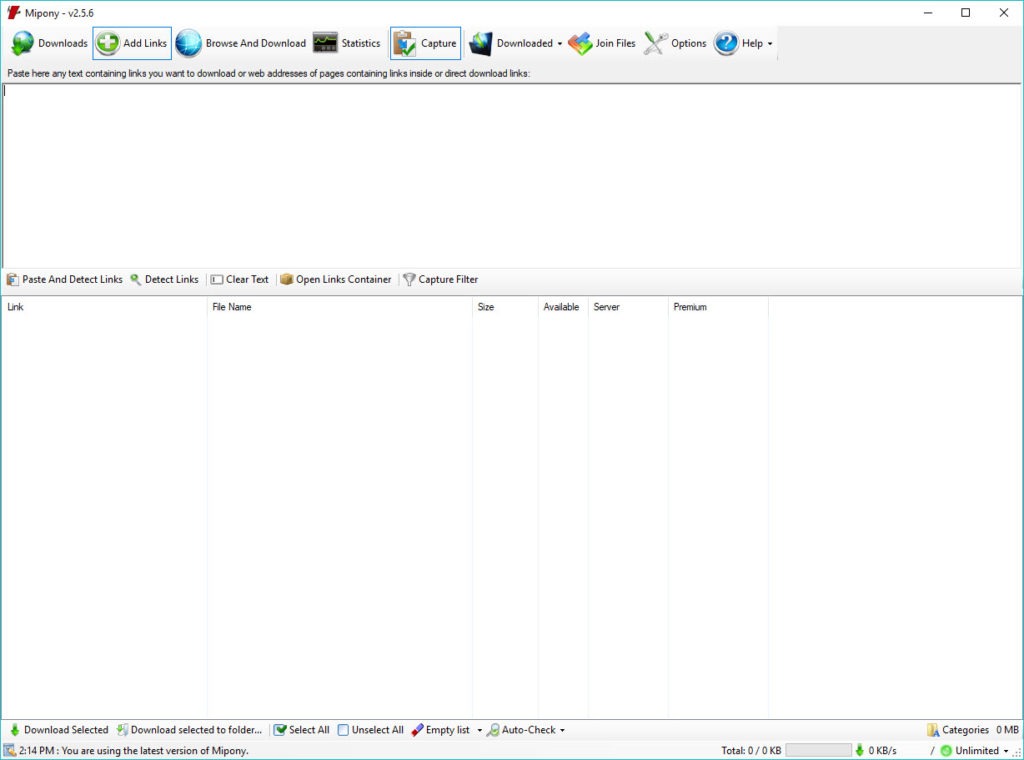Click the Open Links Container box icon

[286, 279]
